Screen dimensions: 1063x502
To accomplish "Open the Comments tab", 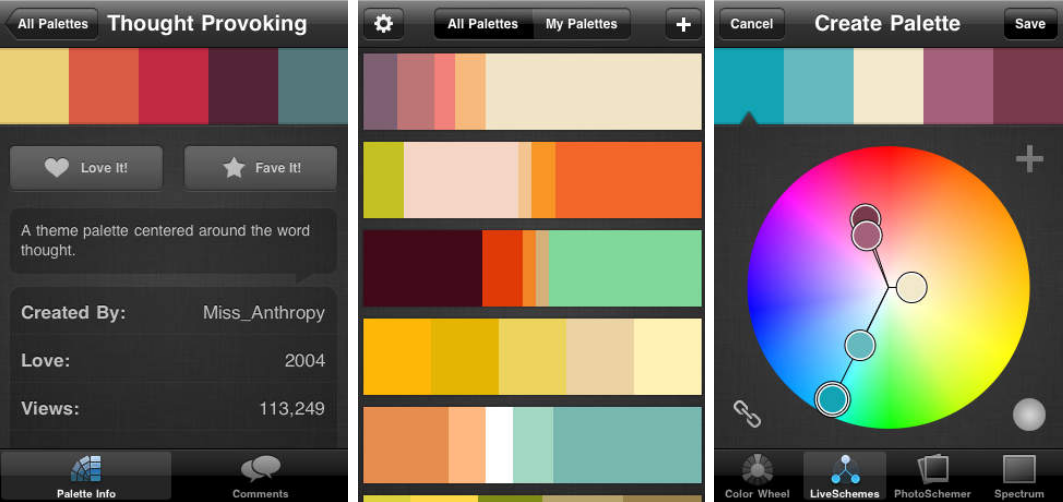I will 260,476.
